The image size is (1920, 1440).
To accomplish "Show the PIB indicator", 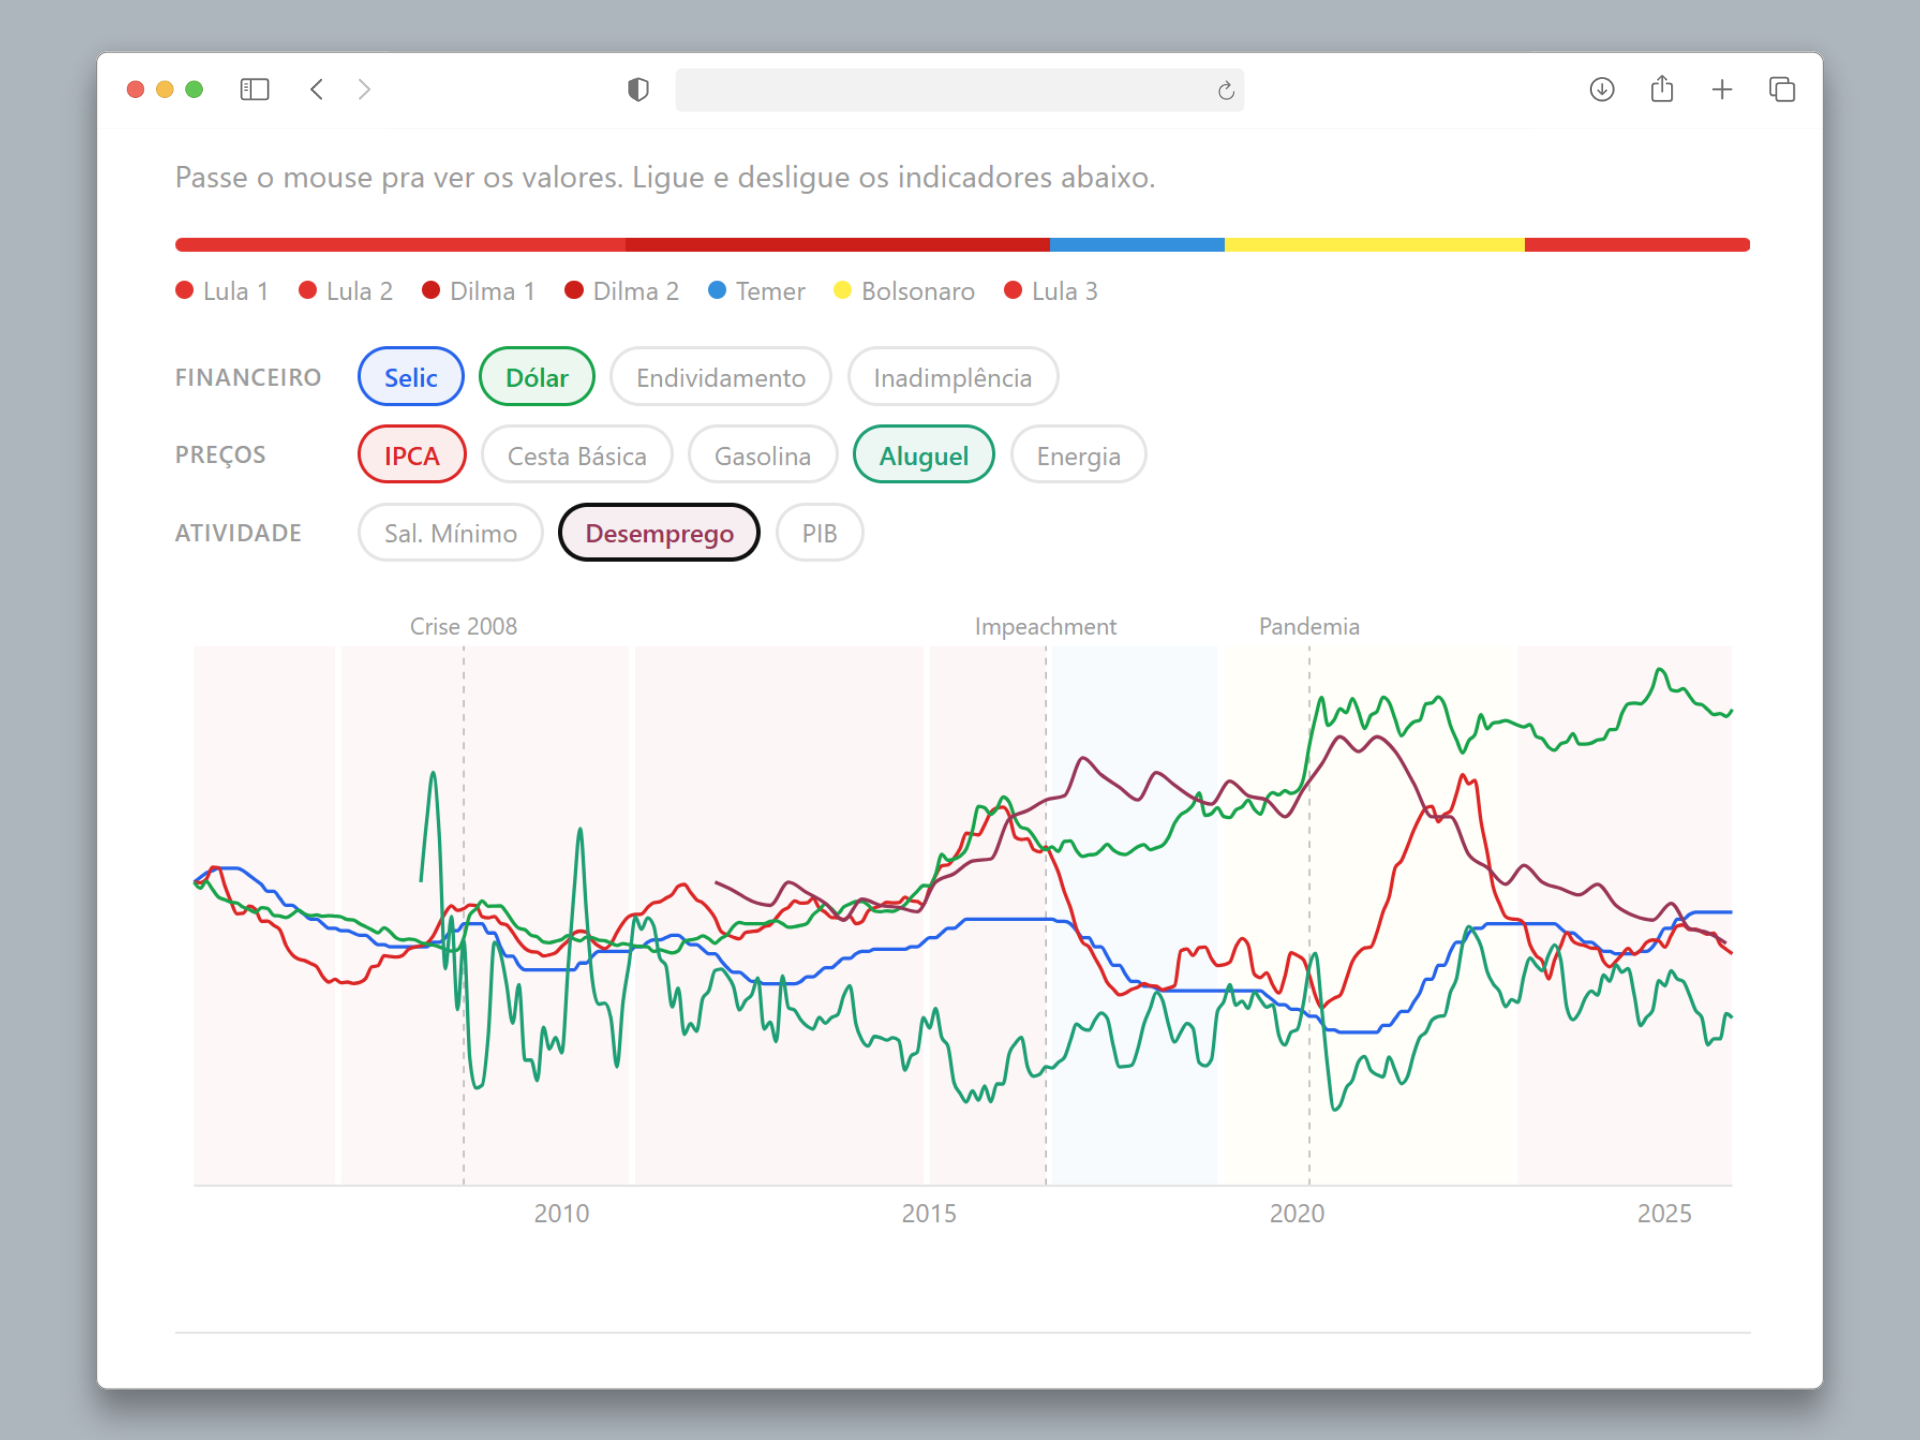I will click(x=819, y=532).
